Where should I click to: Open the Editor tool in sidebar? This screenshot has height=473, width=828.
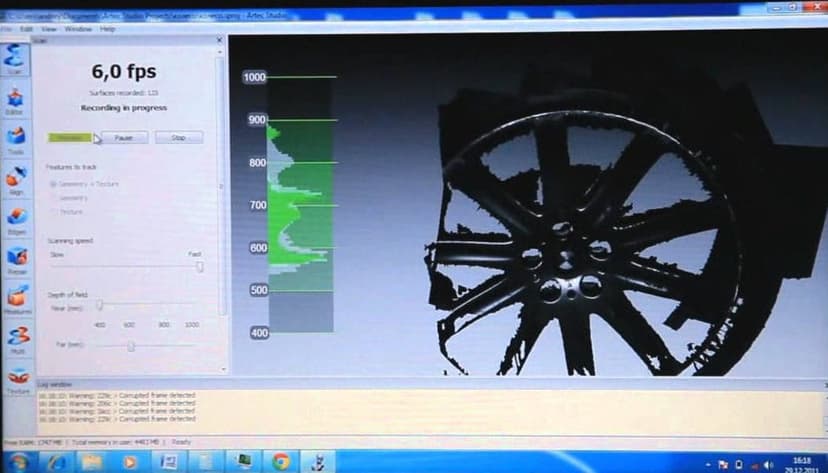pyautogui.click(x=14, y=101)
